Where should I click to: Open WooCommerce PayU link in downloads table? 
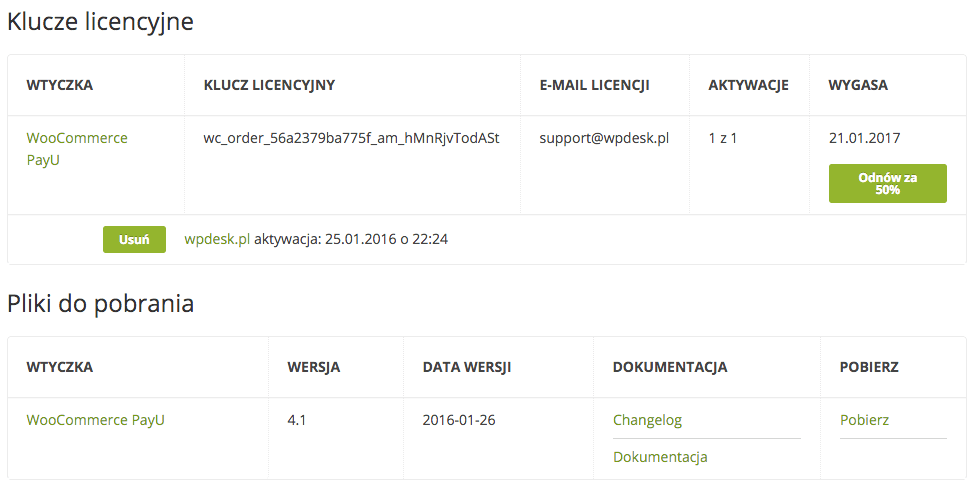tap(96, 420)
